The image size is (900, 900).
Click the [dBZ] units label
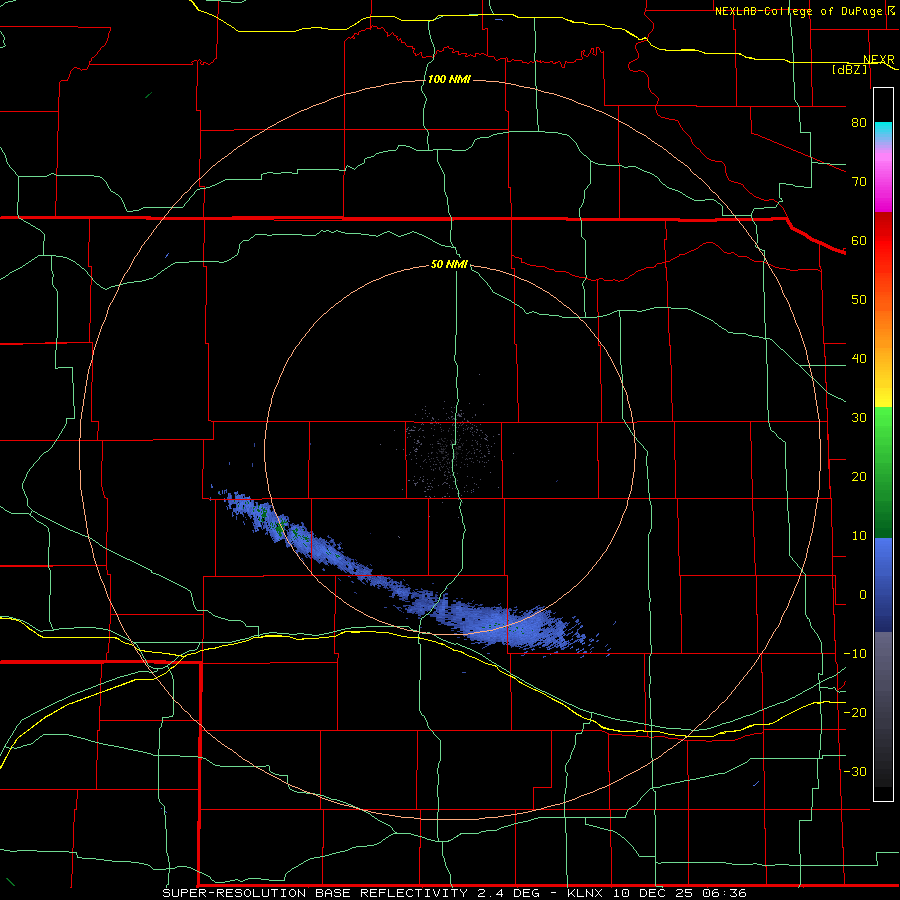coord(849,69)
